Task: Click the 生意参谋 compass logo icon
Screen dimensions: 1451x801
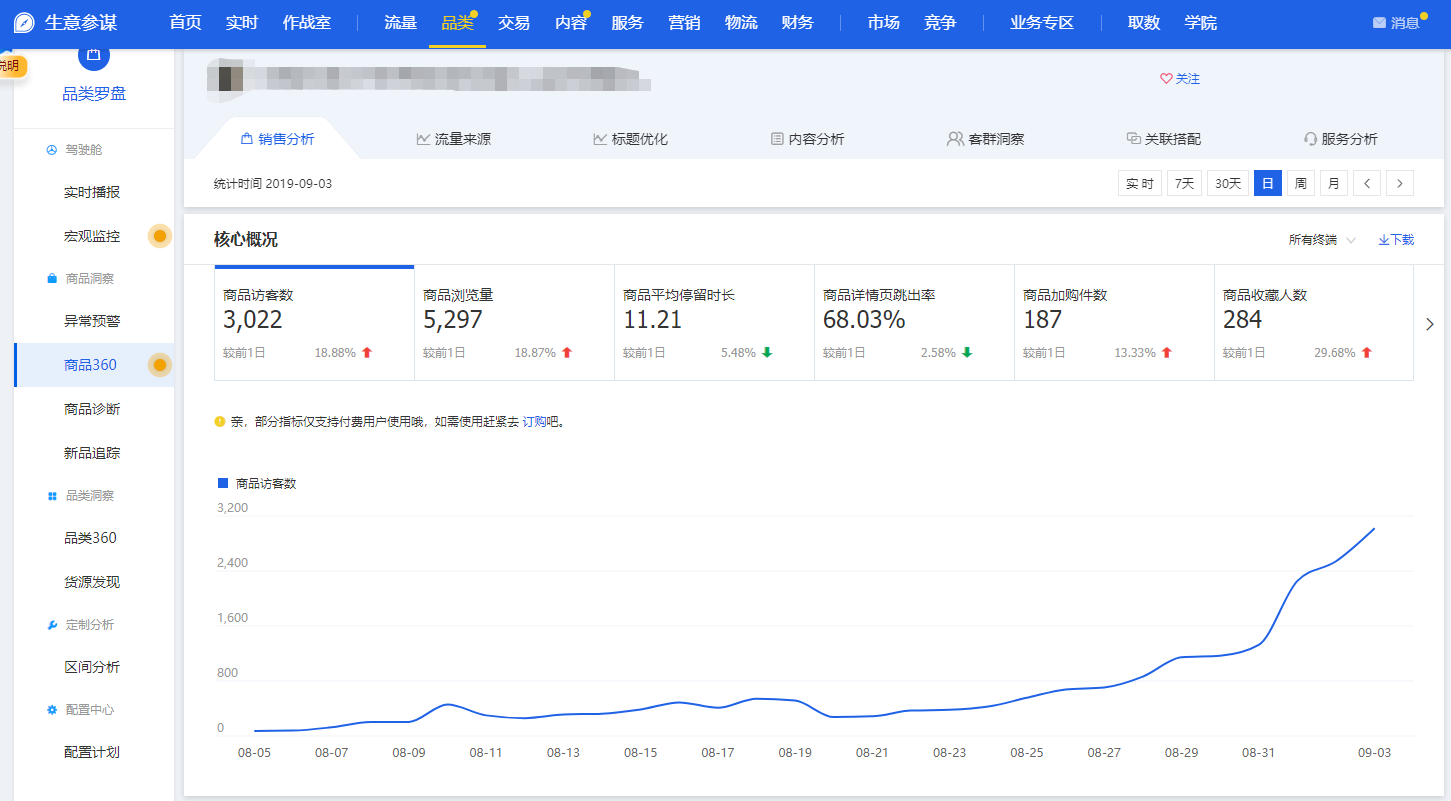Action: pos(24,23)
